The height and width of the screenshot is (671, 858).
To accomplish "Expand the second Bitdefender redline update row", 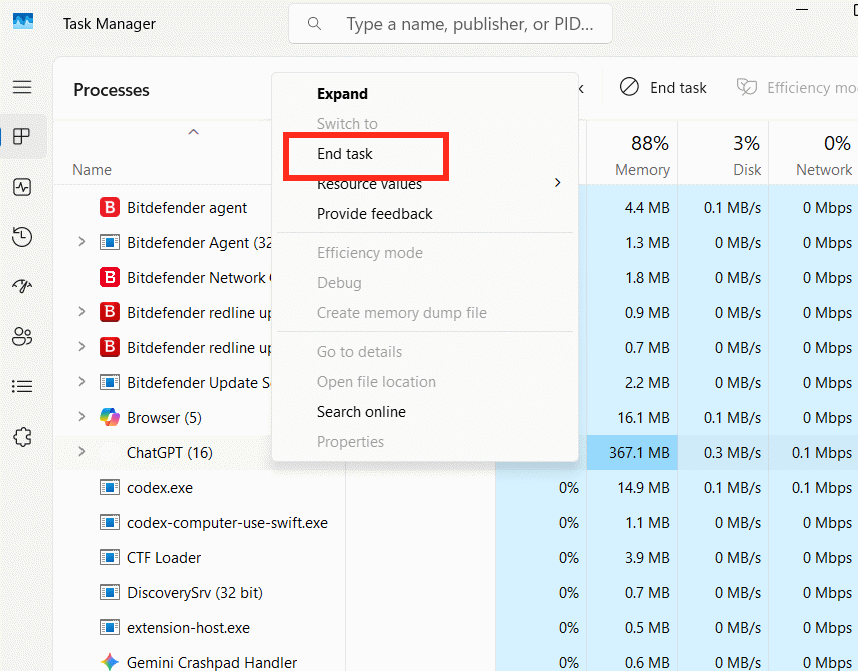I will click(x=82, y=346).
